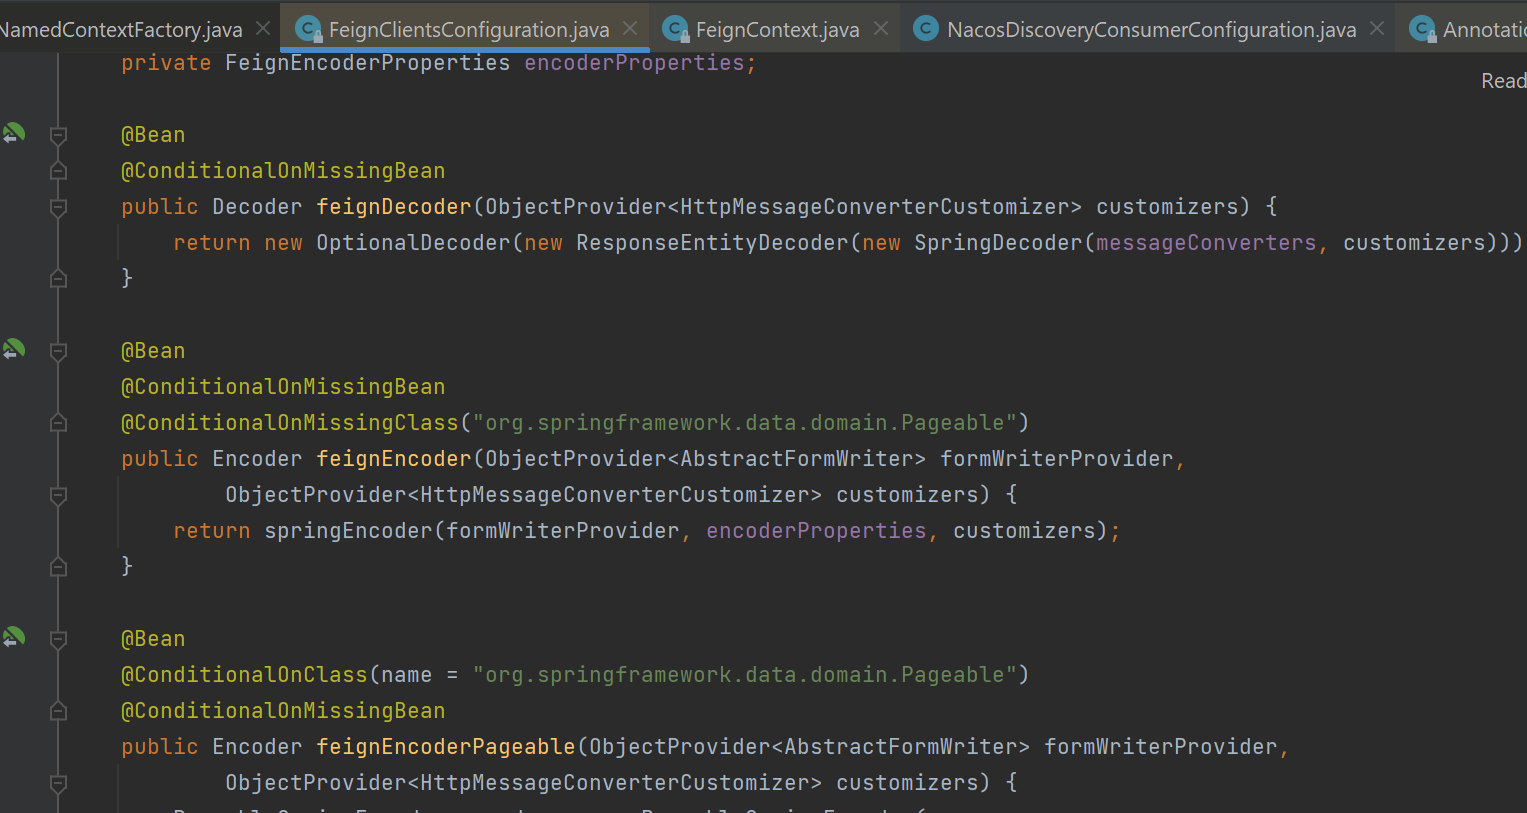1527x813 pixels.
Task: Close the FeignContext.java tab
Action: coord(881,28)
